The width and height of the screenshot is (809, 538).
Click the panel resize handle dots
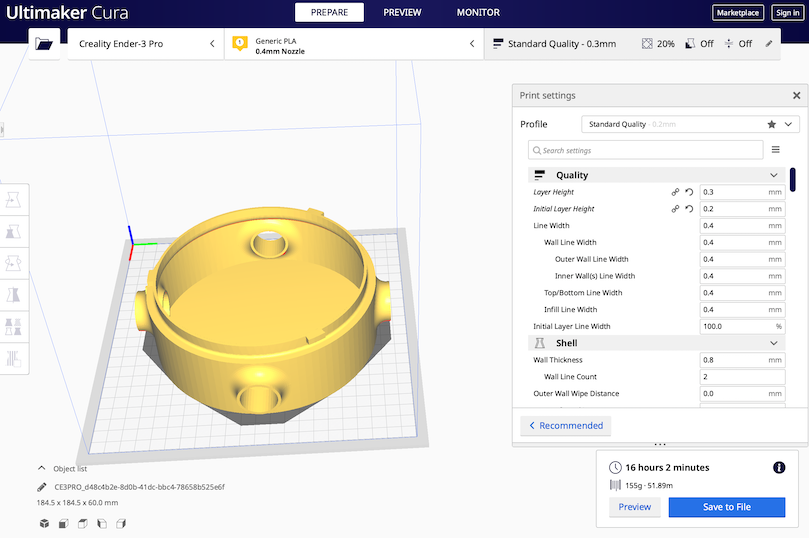click(660, 444)
